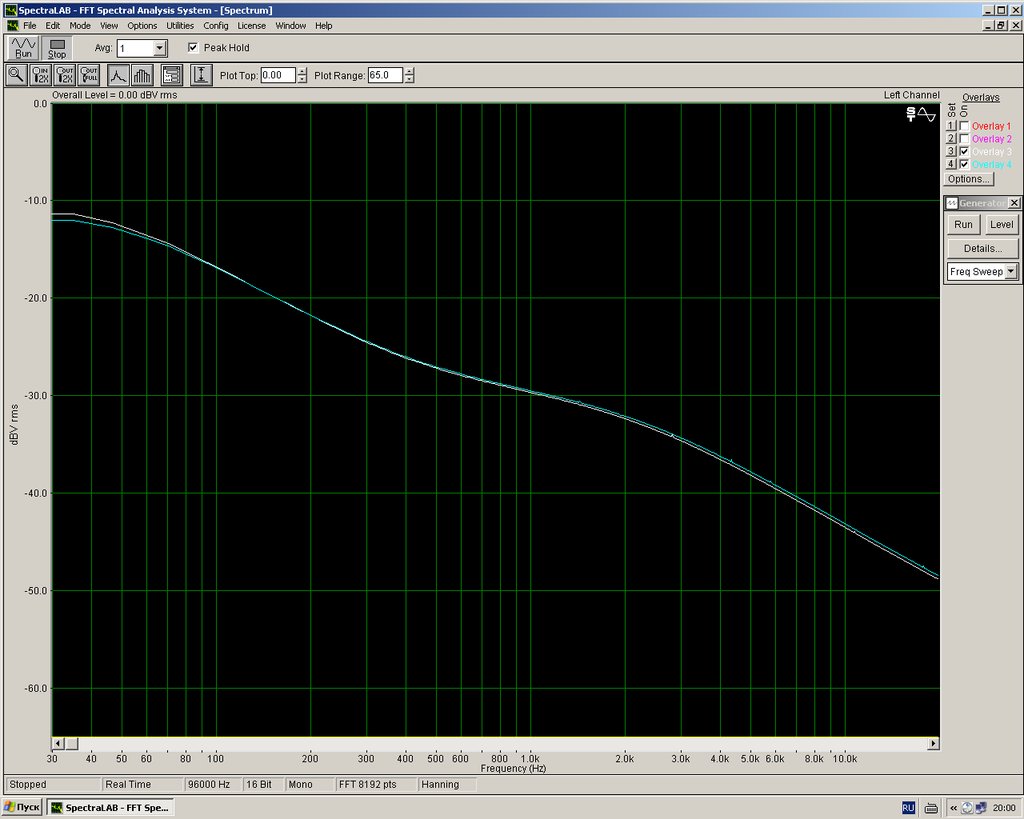This screenshot has height=819, width=1024.
Task: Switch to bar graph plot style
Action: pos(142,75)
